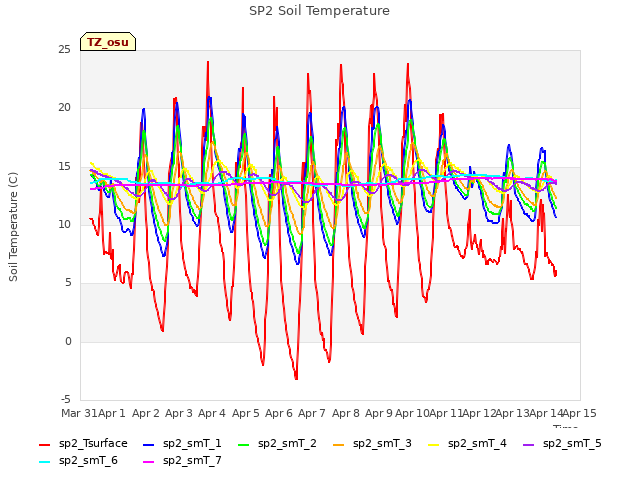The height and width of the screenshot is (480, 640).
Task: Click the purple sp2_smT_5 legend swatch
Action: tap(529, 444)
